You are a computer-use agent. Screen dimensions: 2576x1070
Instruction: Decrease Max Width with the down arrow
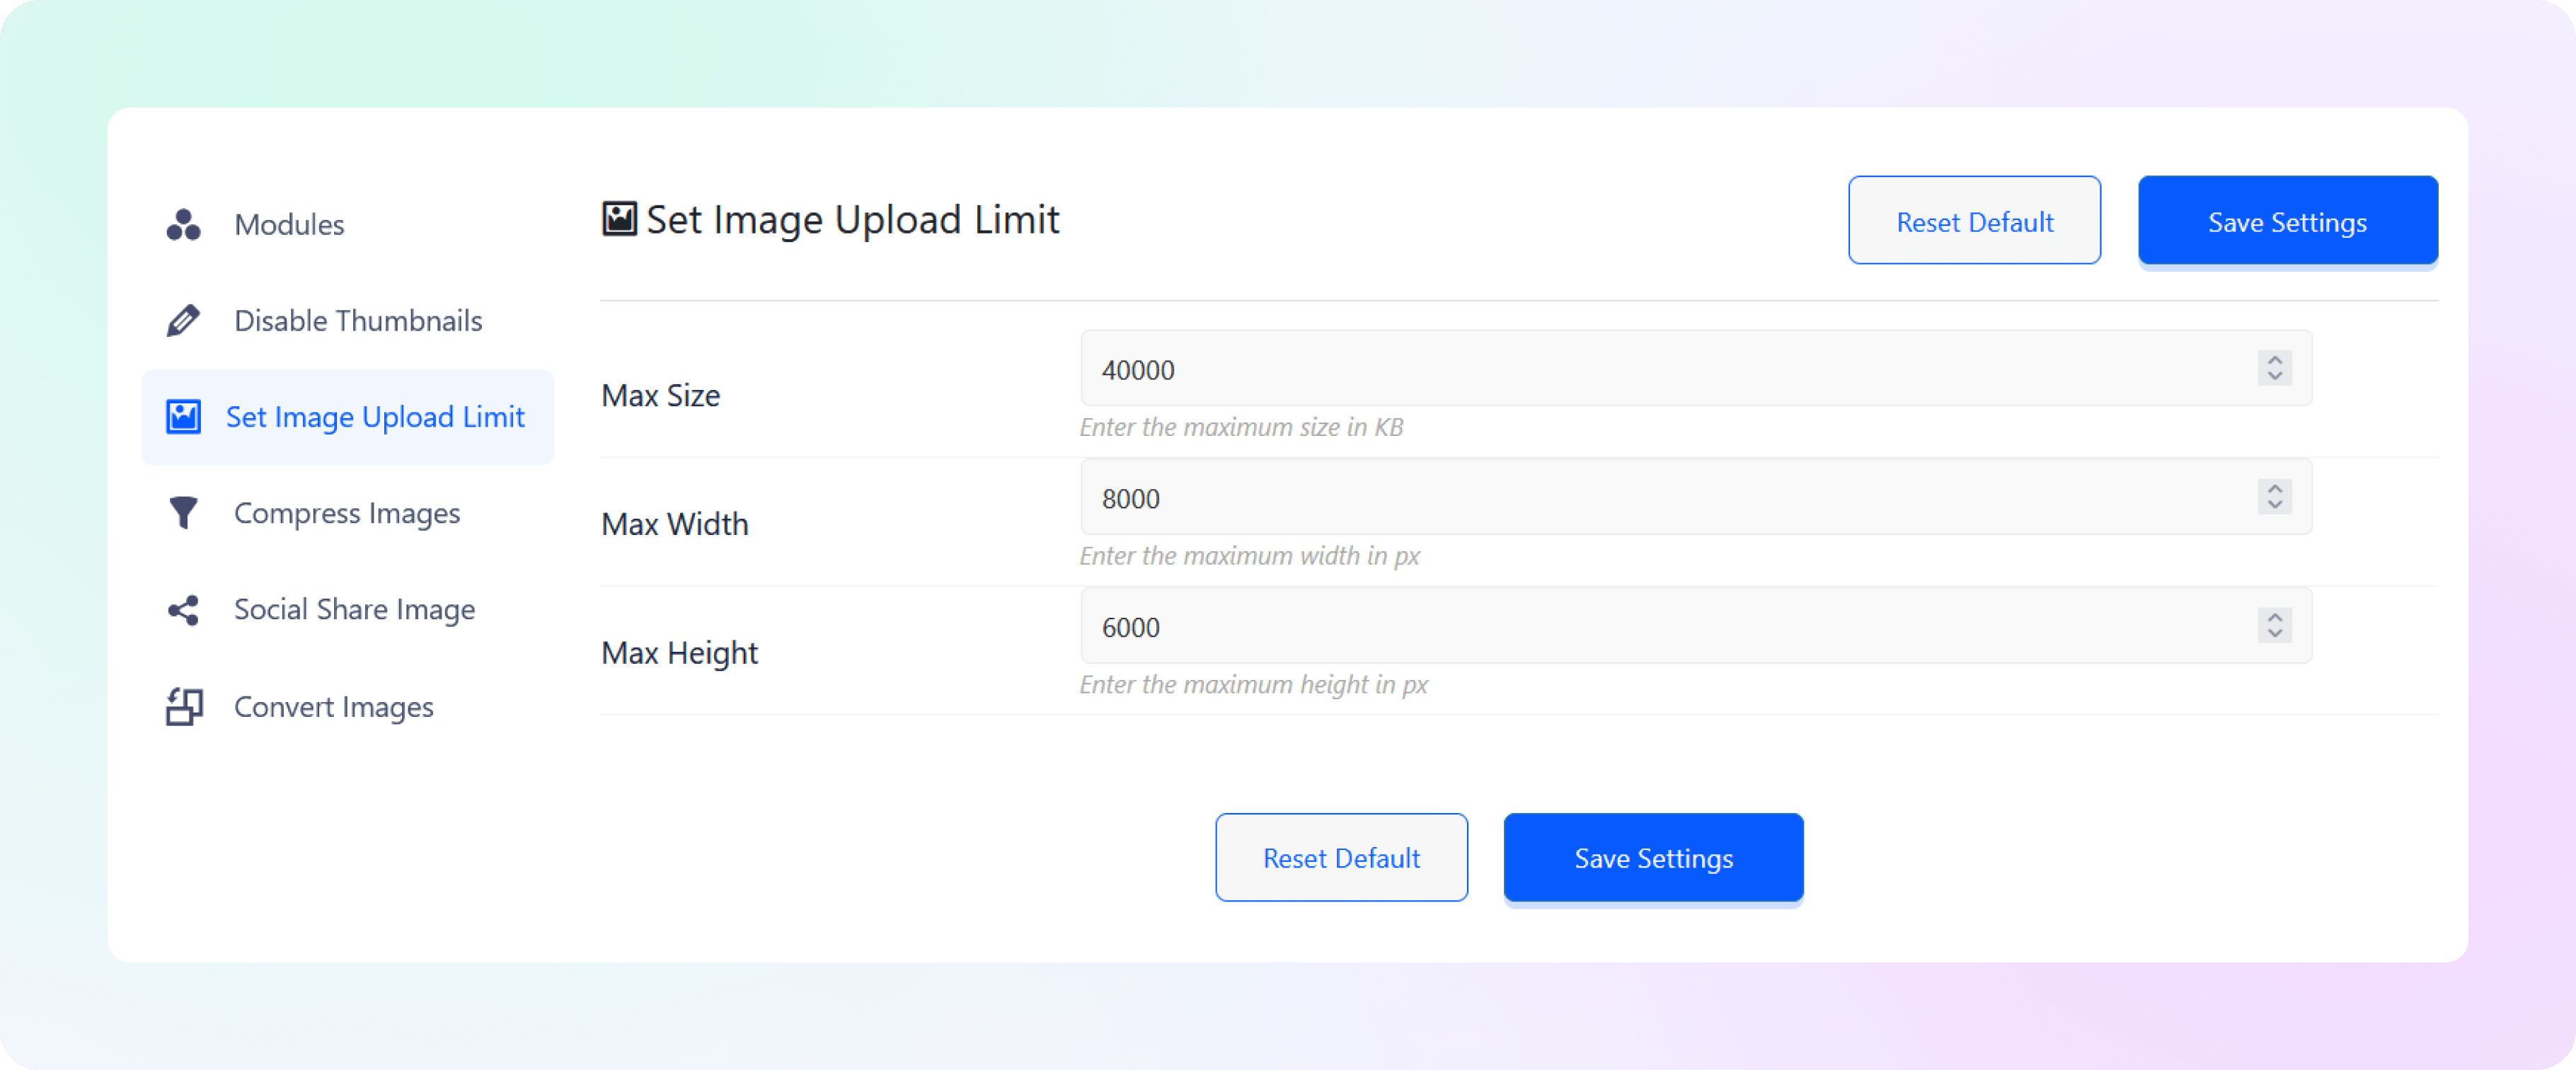(x=2274, y=506)
